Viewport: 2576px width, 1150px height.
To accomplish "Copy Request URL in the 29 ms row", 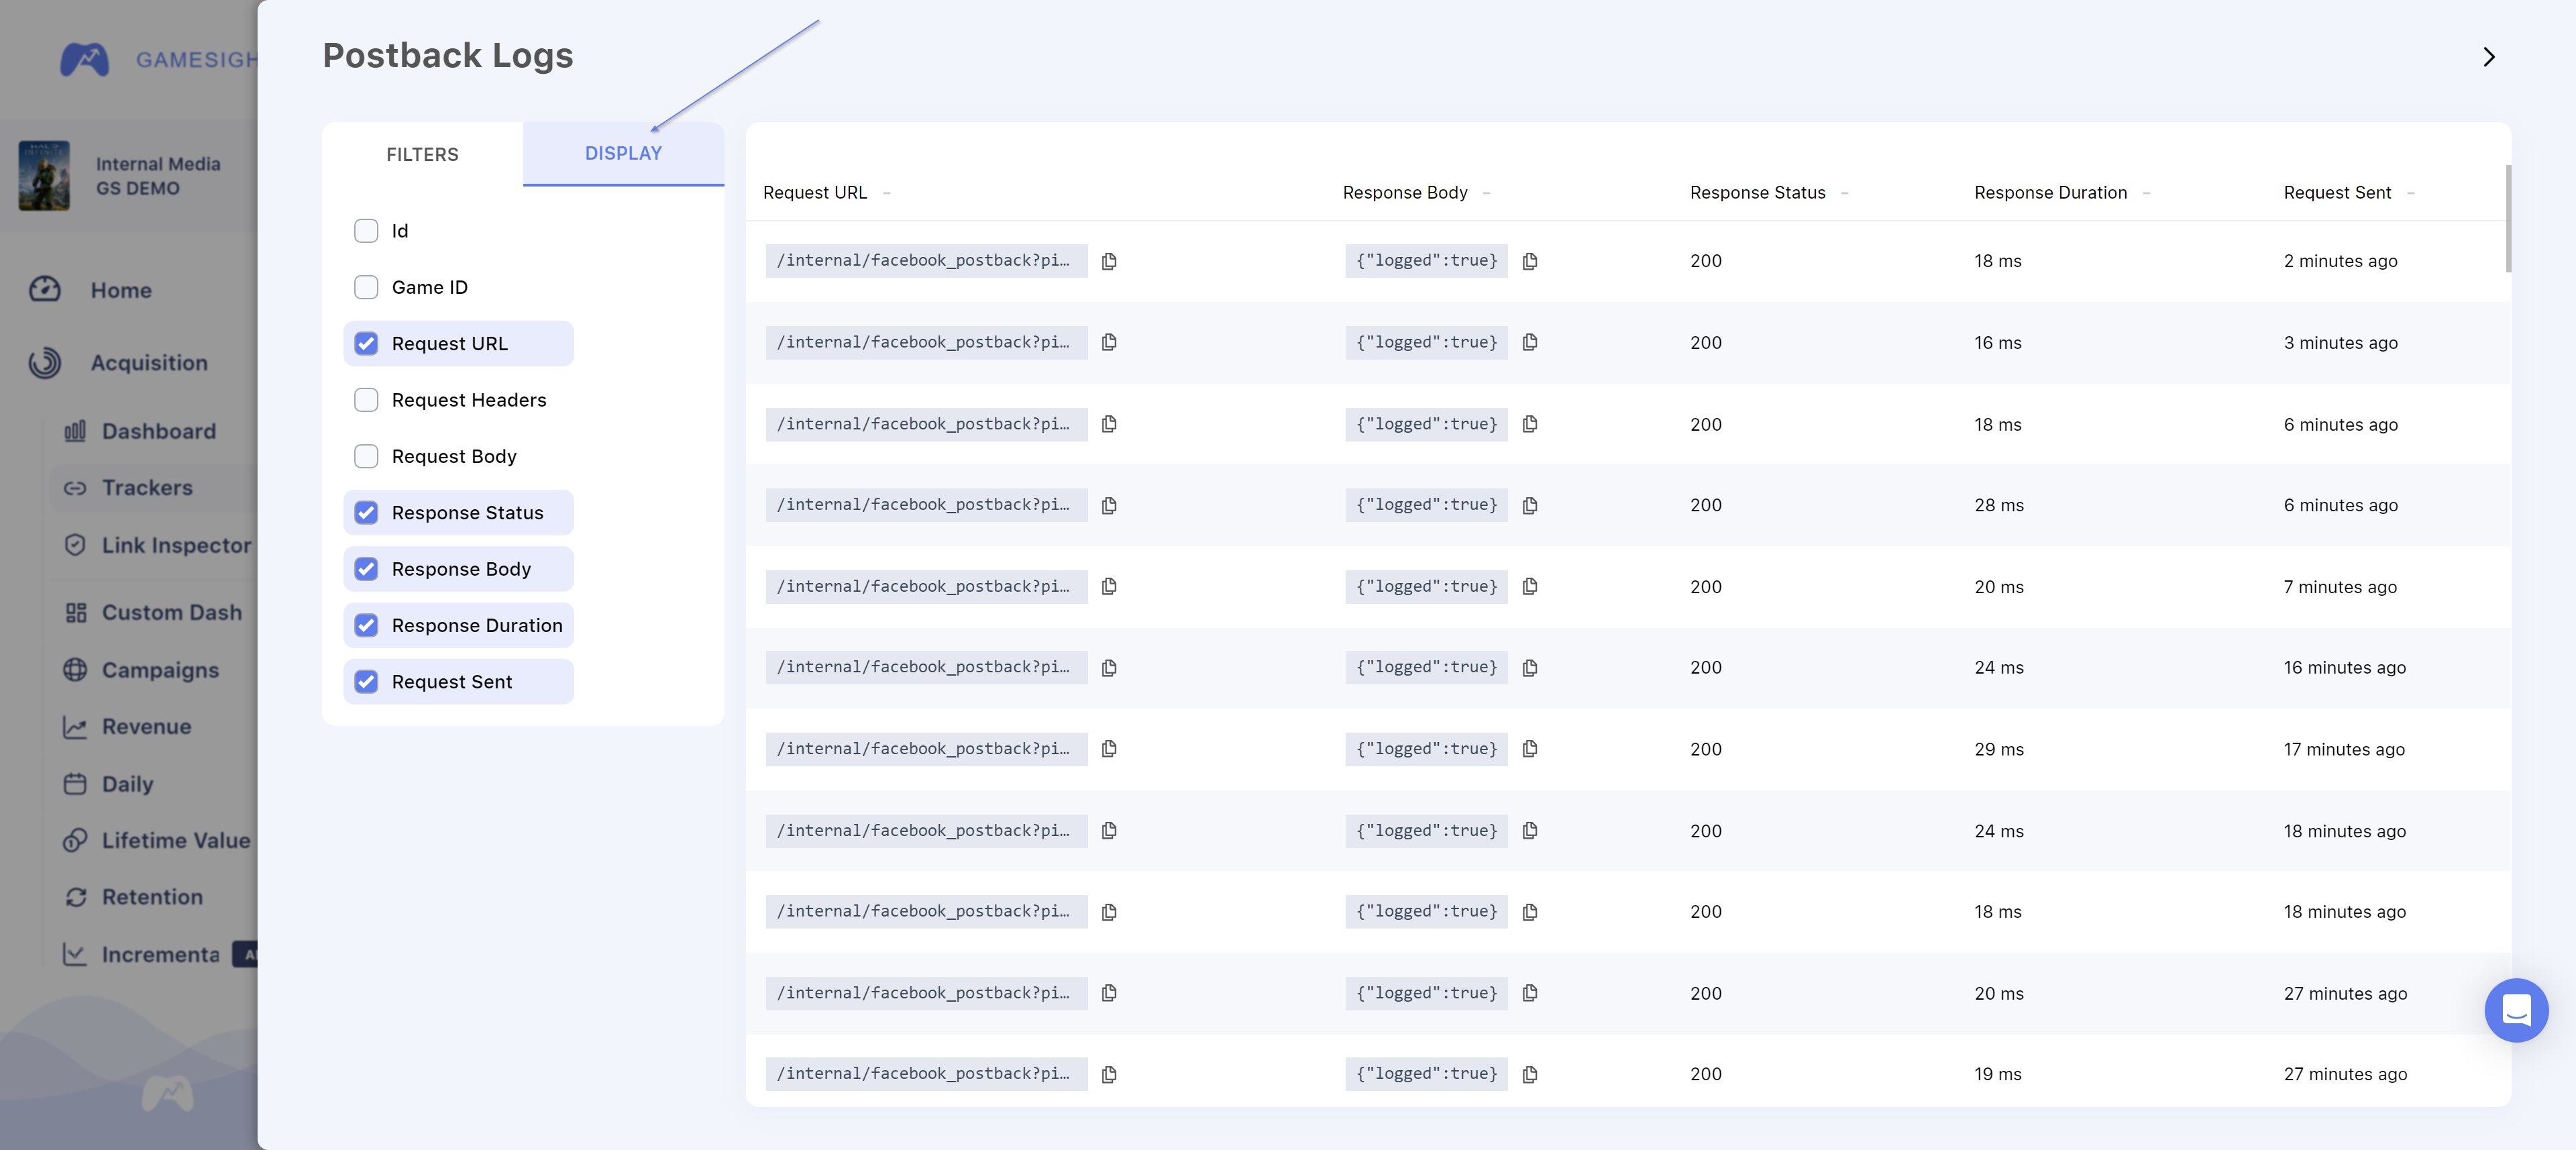I will [x=1109, y=749].
